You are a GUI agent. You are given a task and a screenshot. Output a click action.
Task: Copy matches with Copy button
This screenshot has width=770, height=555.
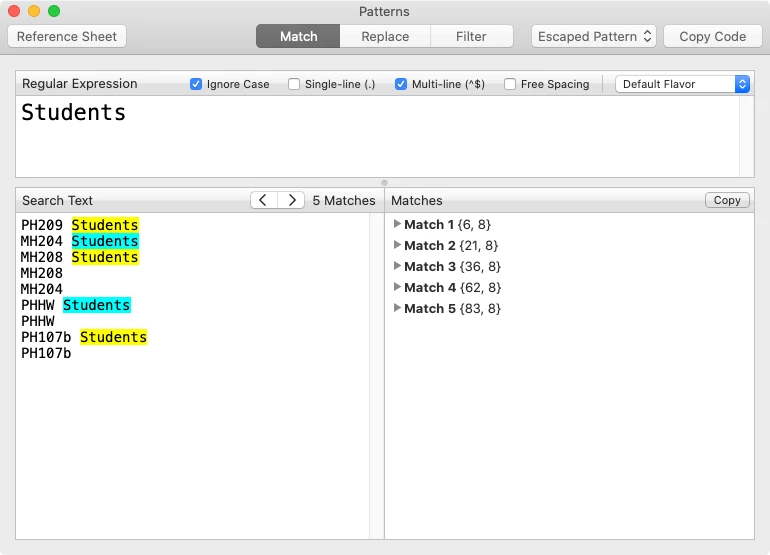click(727, 200)
